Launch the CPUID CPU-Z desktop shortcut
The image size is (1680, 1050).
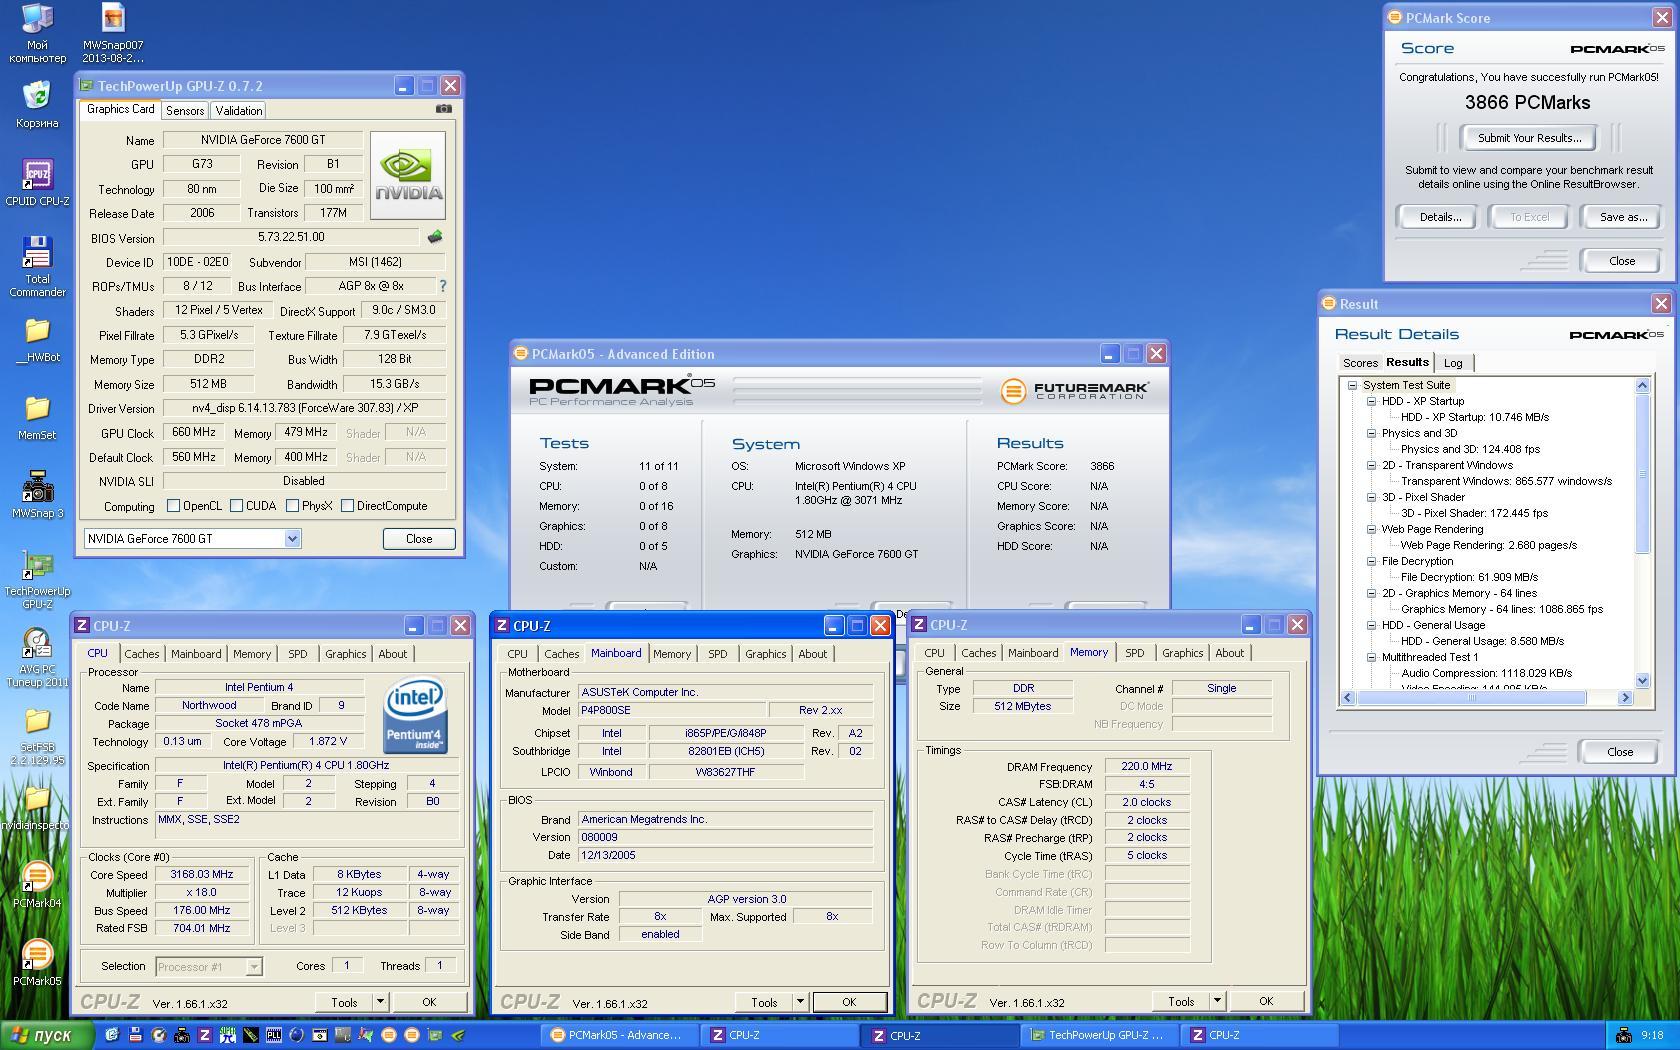tap(37, 183)
